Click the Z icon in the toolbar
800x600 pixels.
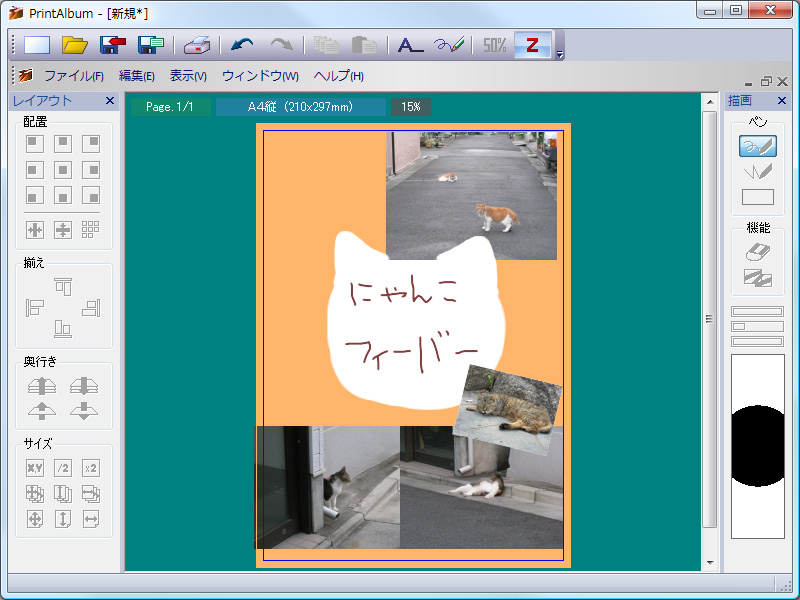[533, 44]
